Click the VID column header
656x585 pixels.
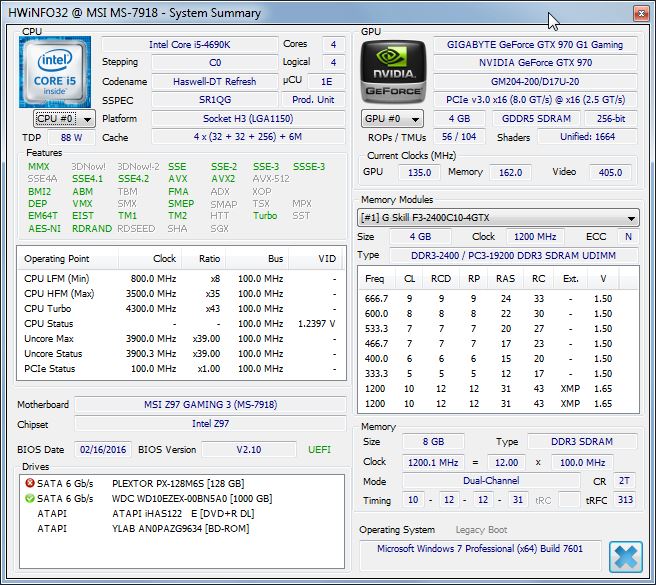click(x=315, y=259)
